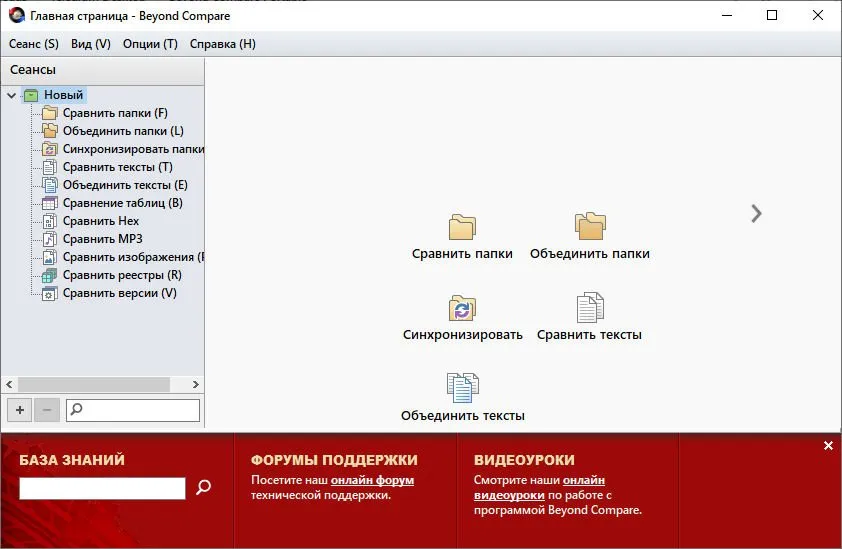Screen dimensions: 842x549
Task: Click the sessions tree scroll right arrow
Action: coord(195,384)
